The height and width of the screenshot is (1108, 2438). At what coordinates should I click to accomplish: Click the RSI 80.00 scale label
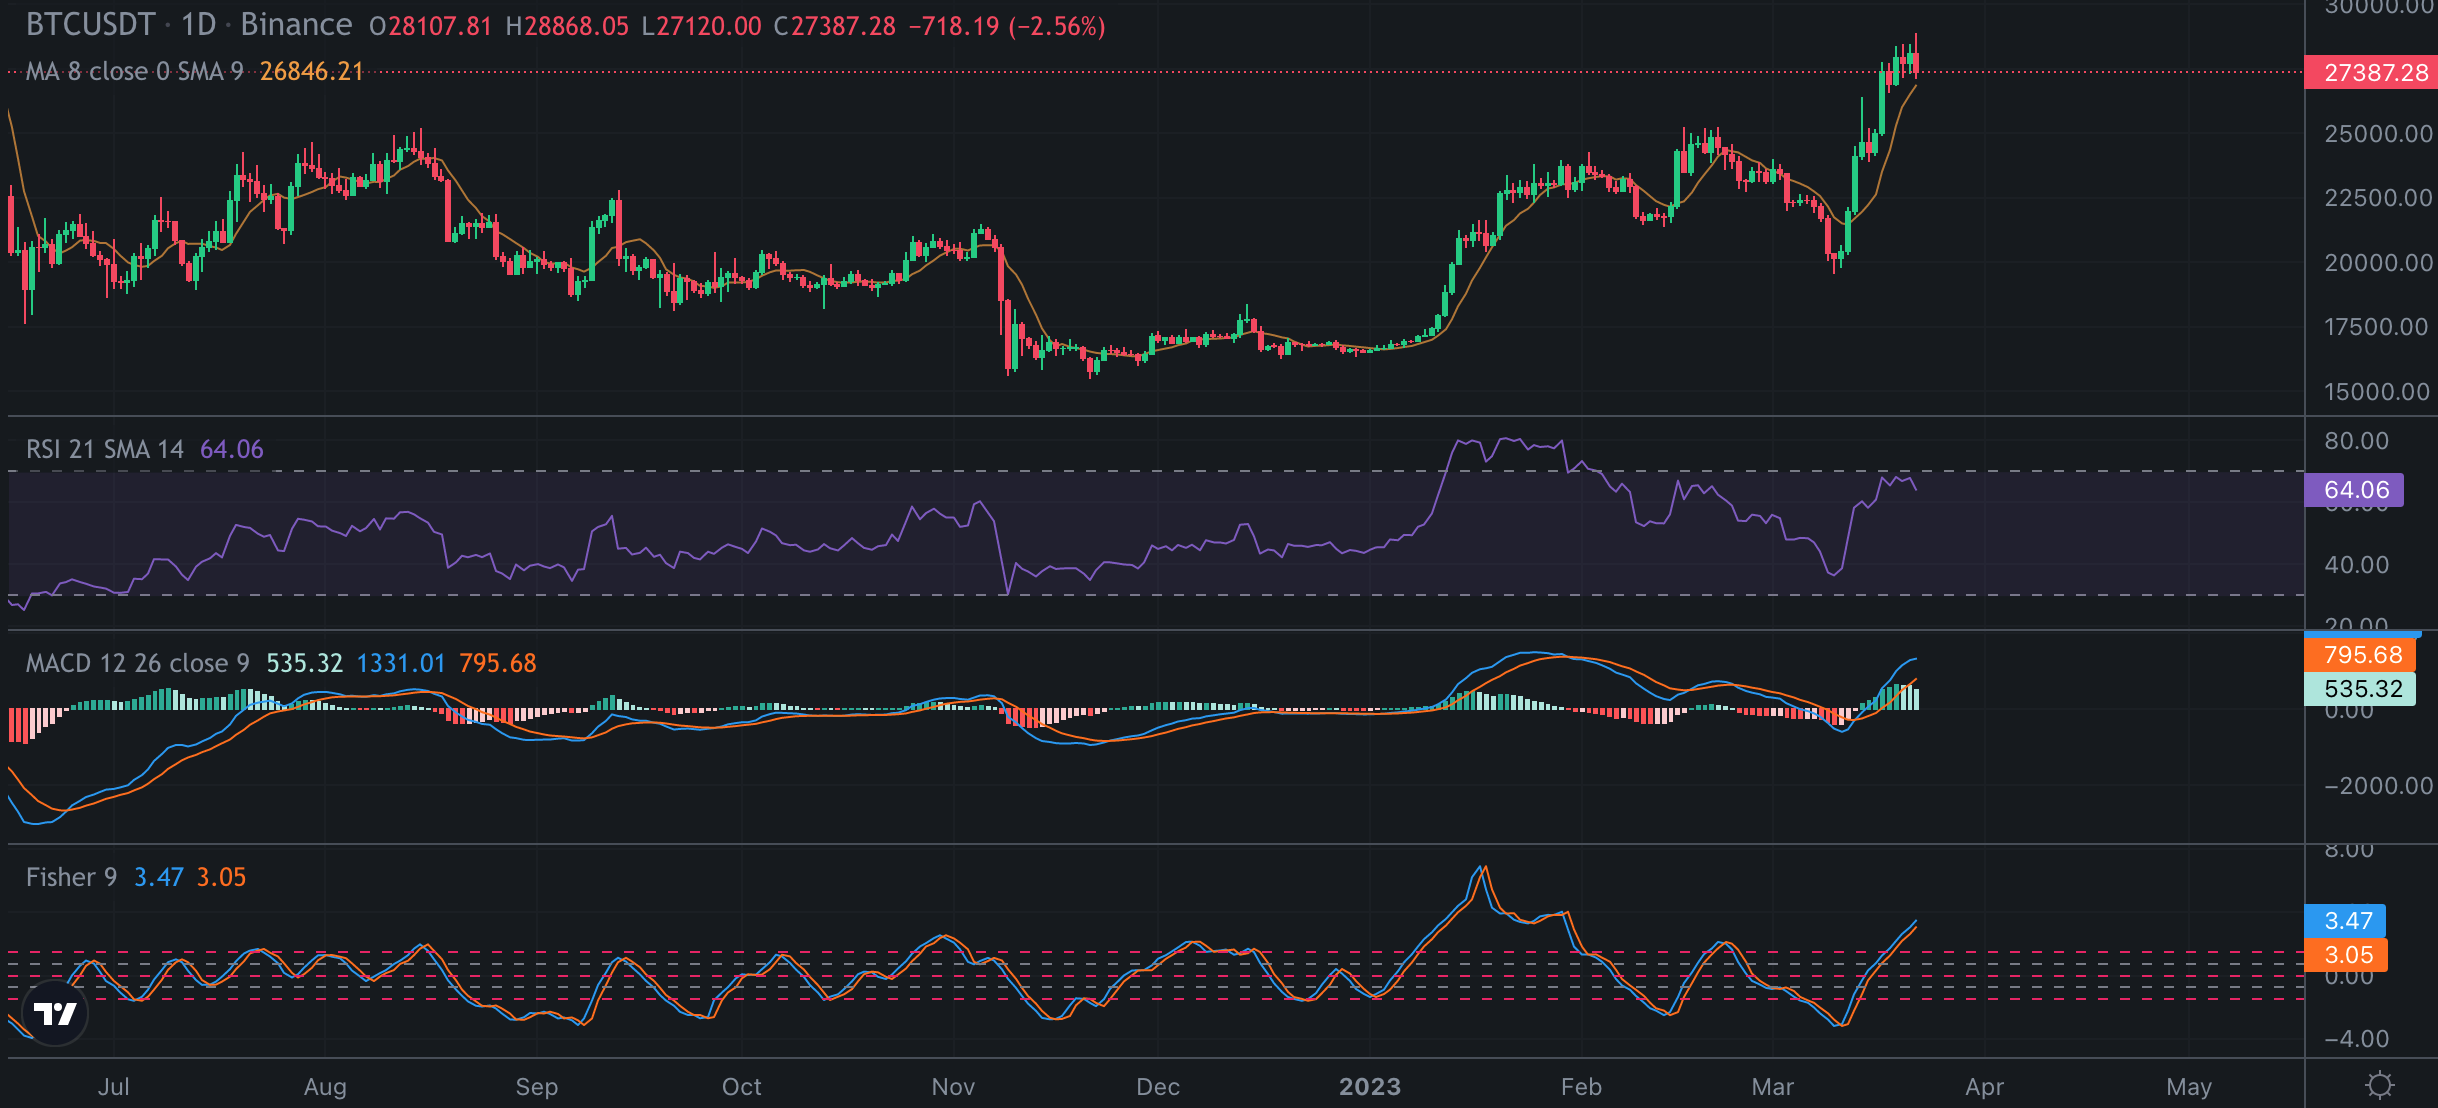tap(2357, 441)
